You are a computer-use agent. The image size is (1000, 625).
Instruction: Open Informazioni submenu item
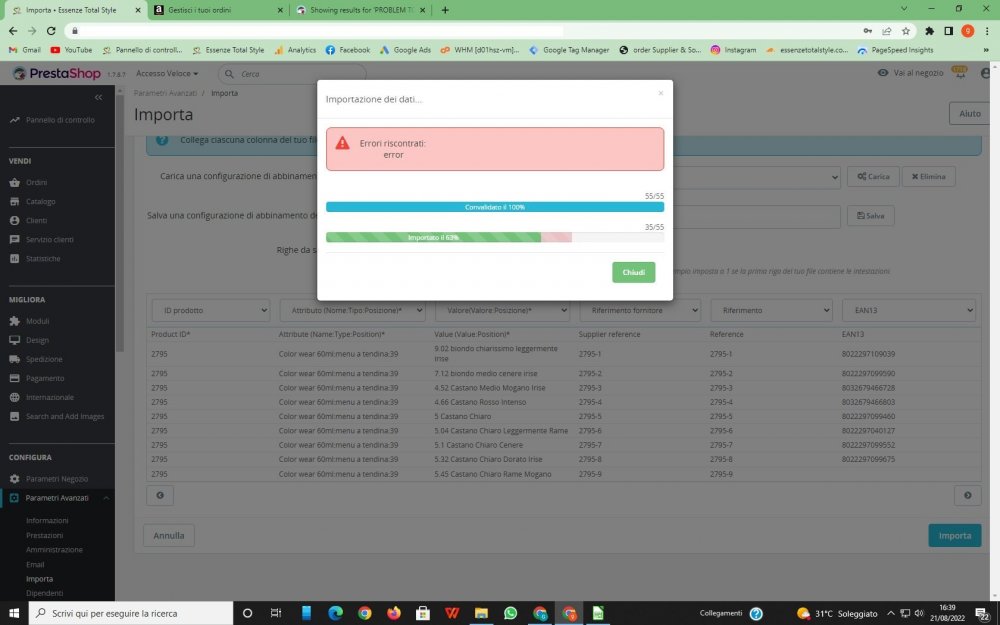tap(47, 520)
